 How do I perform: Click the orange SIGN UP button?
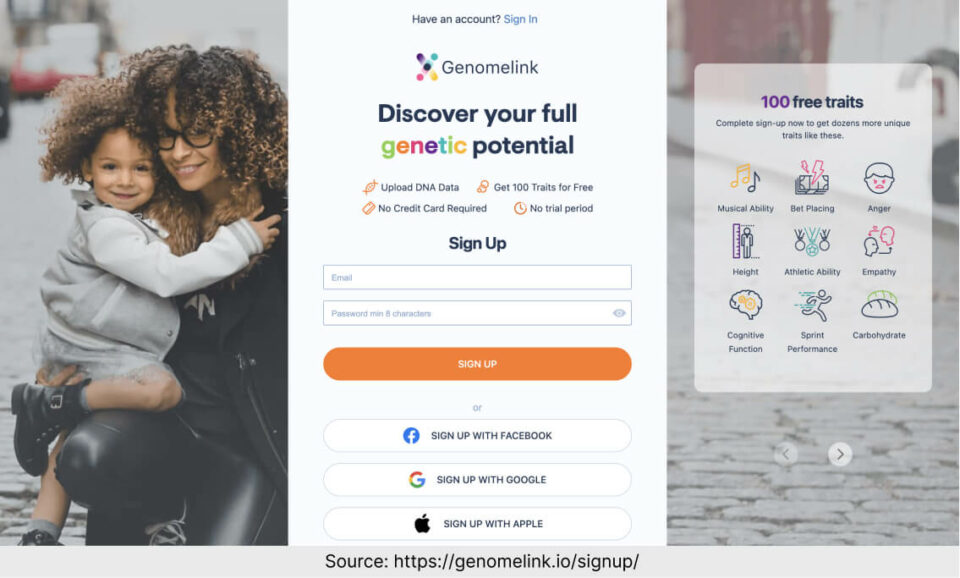coord(477,364)
